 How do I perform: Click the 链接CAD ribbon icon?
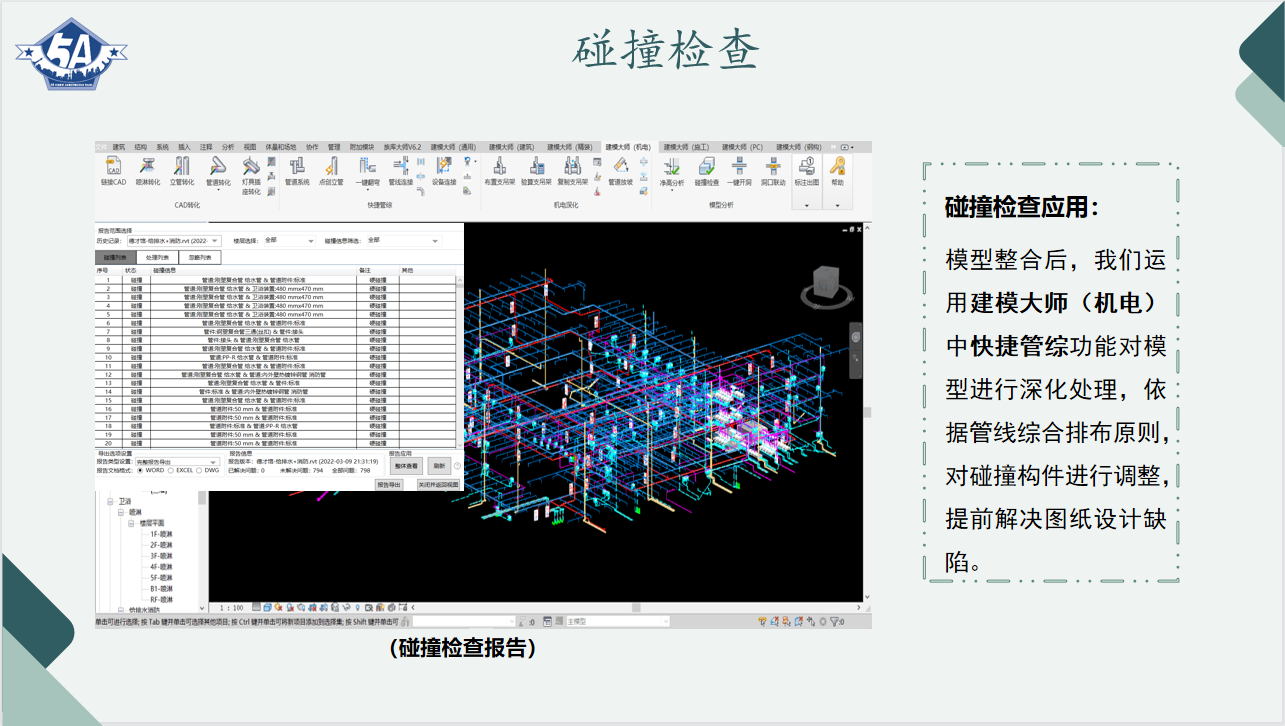click(x=113, y=170)
